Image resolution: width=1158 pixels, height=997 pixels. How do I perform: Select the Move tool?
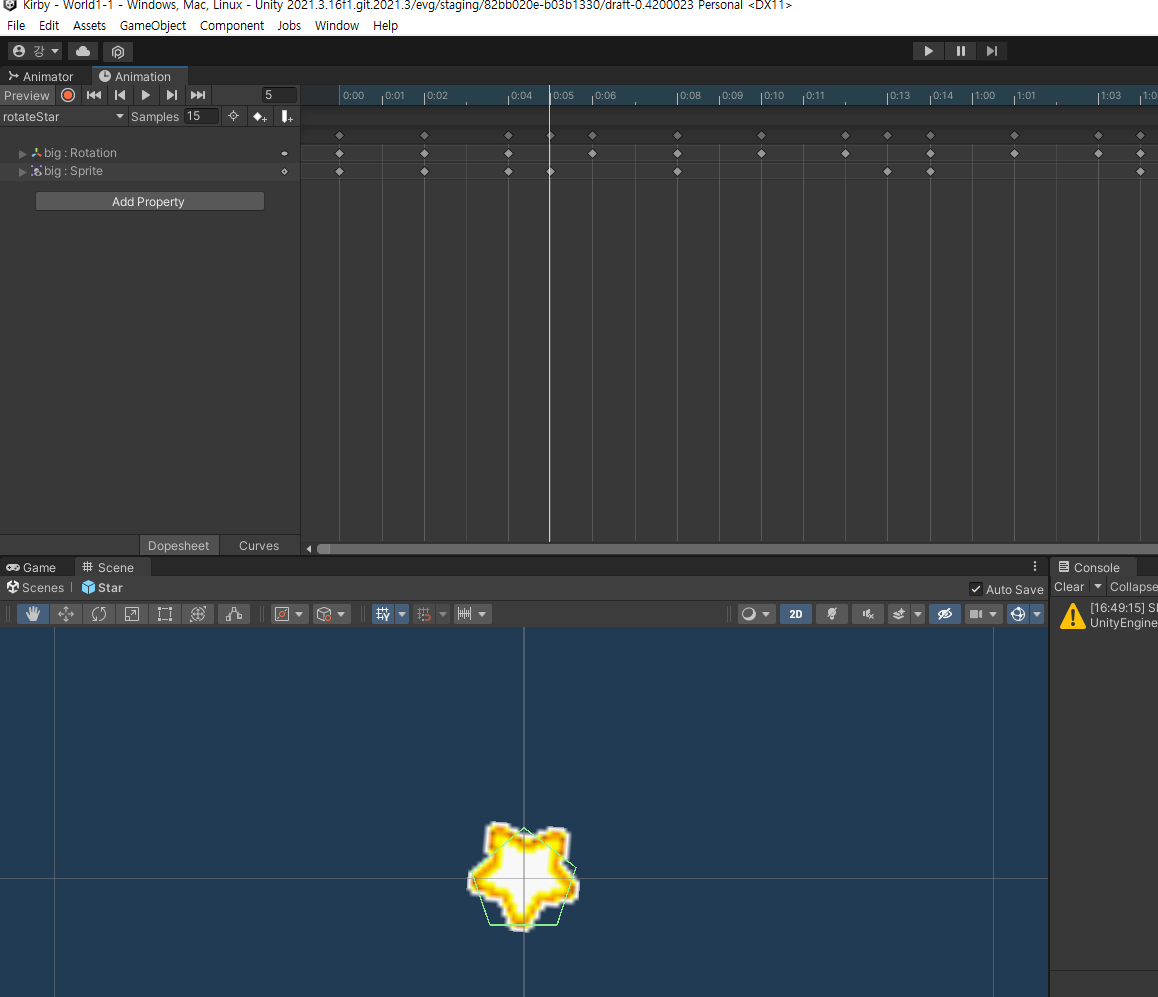click(x=66, y=614)
